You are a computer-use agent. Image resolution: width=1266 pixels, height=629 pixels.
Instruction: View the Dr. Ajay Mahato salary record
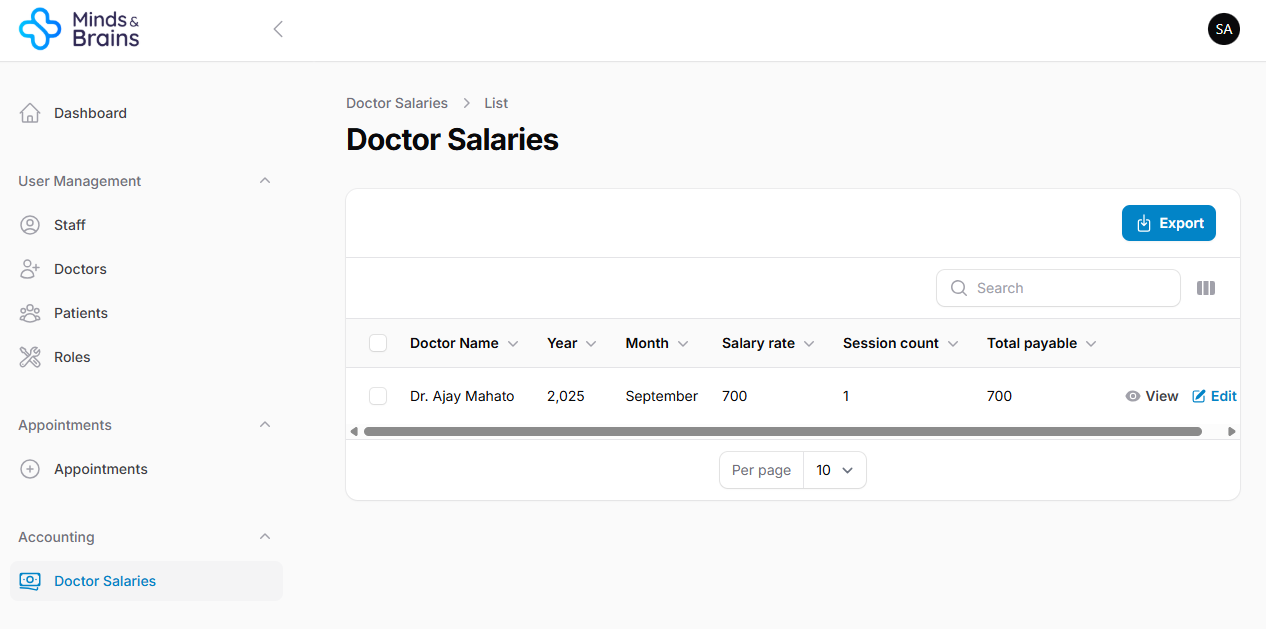point(1152,396)
